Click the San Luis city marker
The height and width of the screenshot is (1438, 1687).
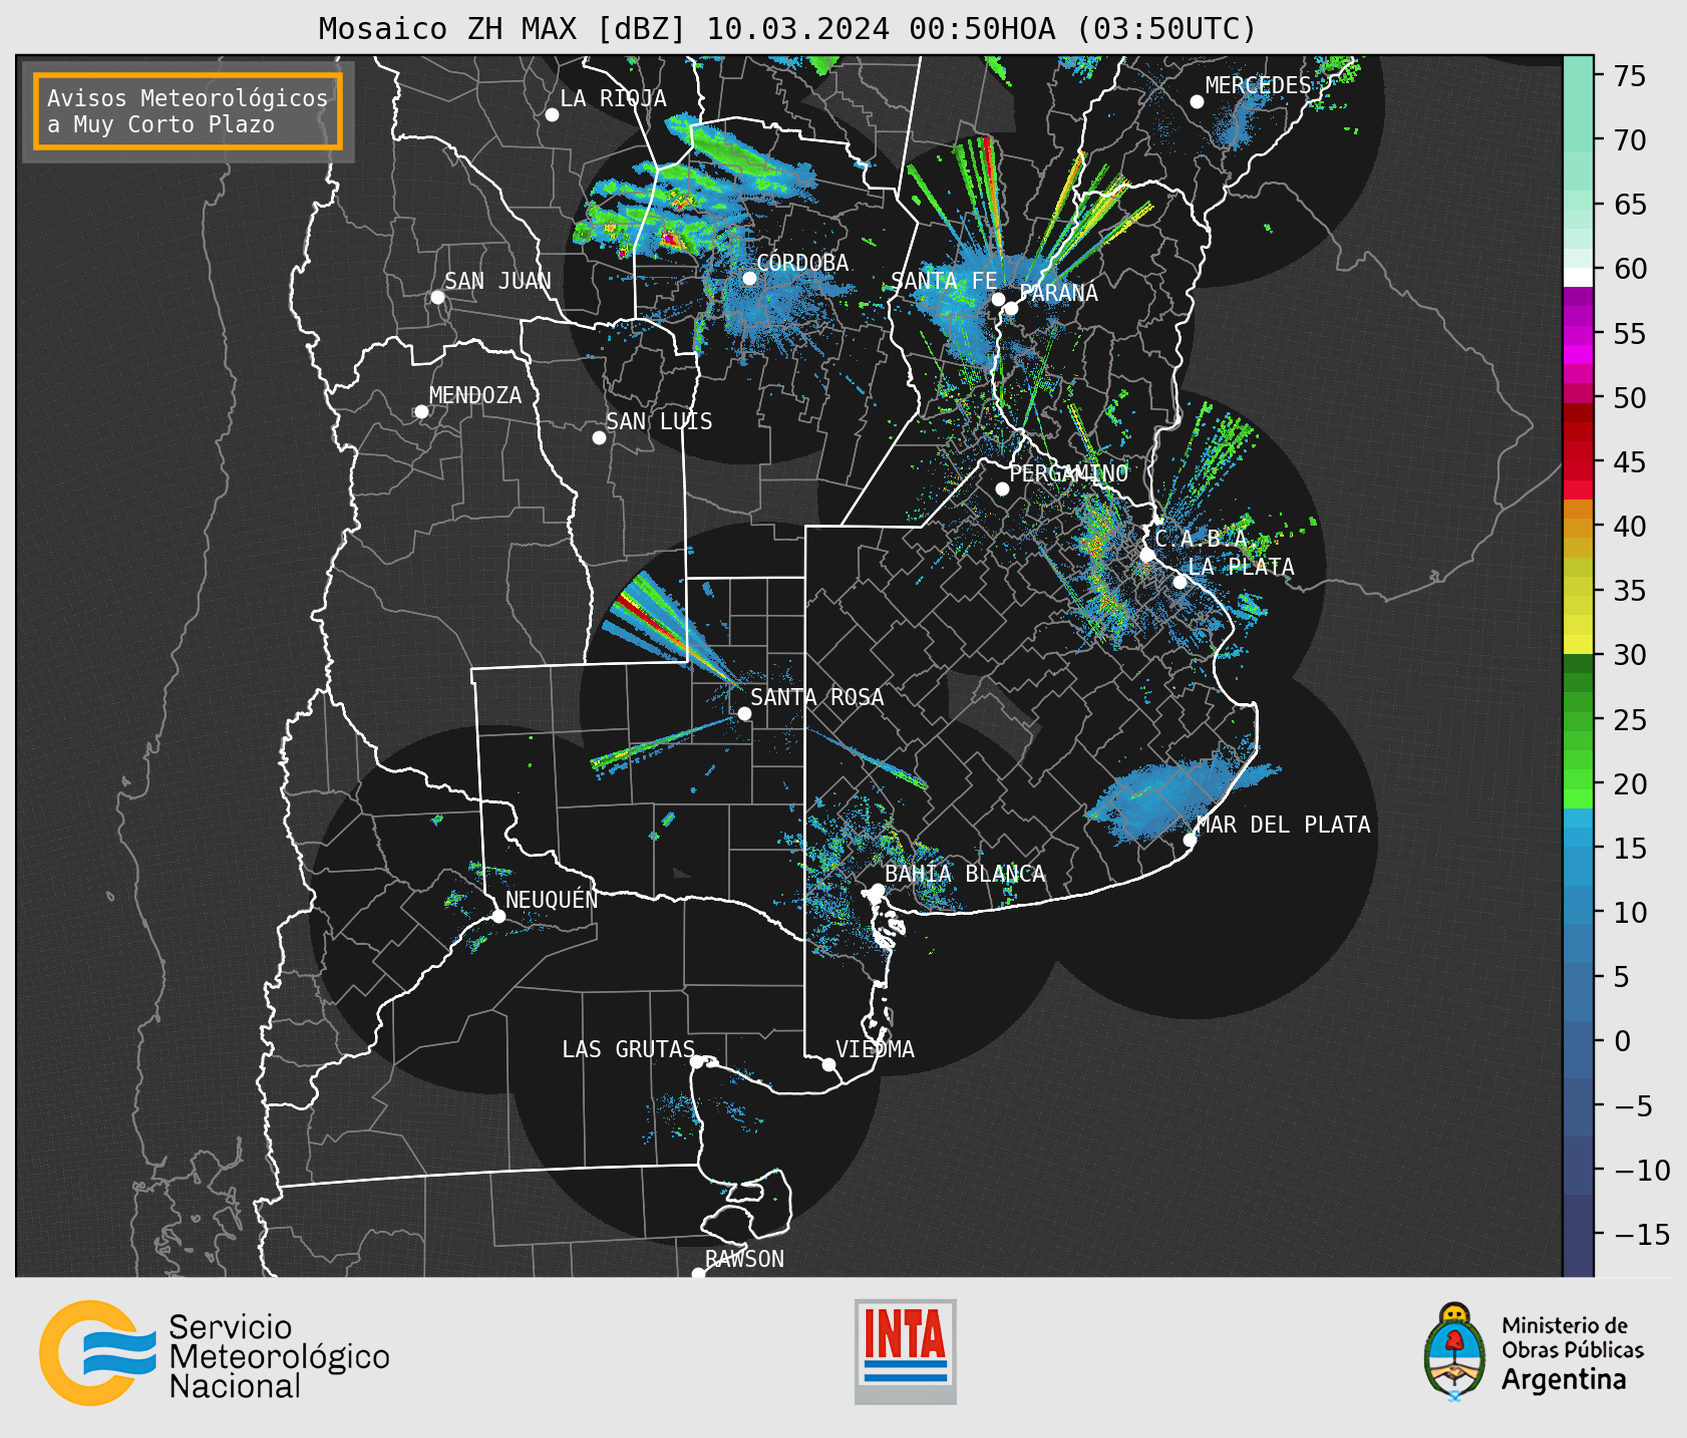599,438
